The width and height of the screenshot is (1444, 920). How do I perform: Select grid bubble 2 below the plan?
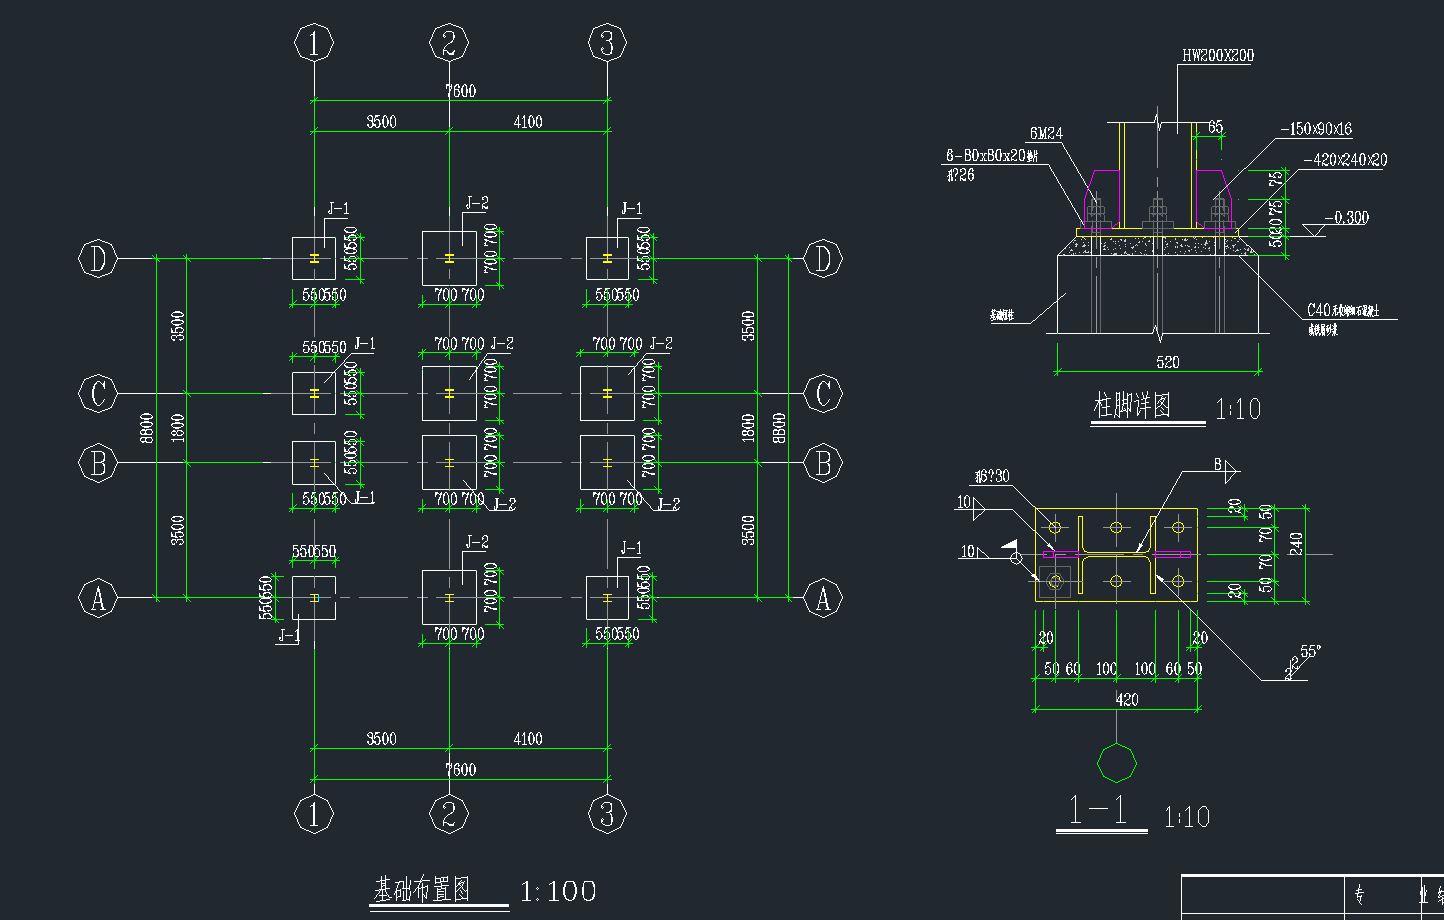[448, 814]
